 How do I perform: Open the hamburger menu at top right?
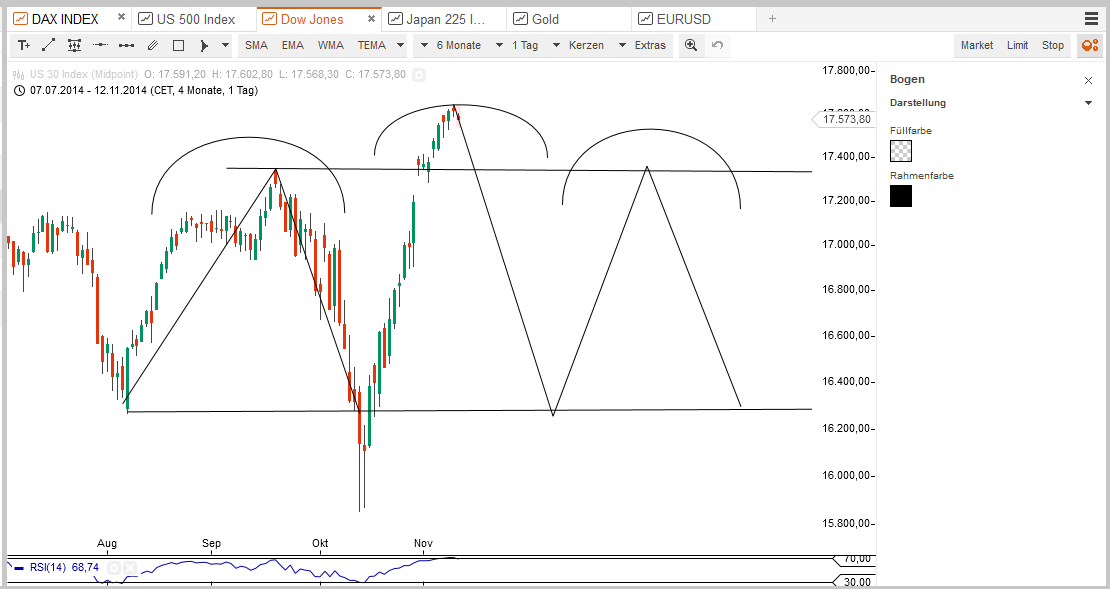click(x=1093, y=17)
